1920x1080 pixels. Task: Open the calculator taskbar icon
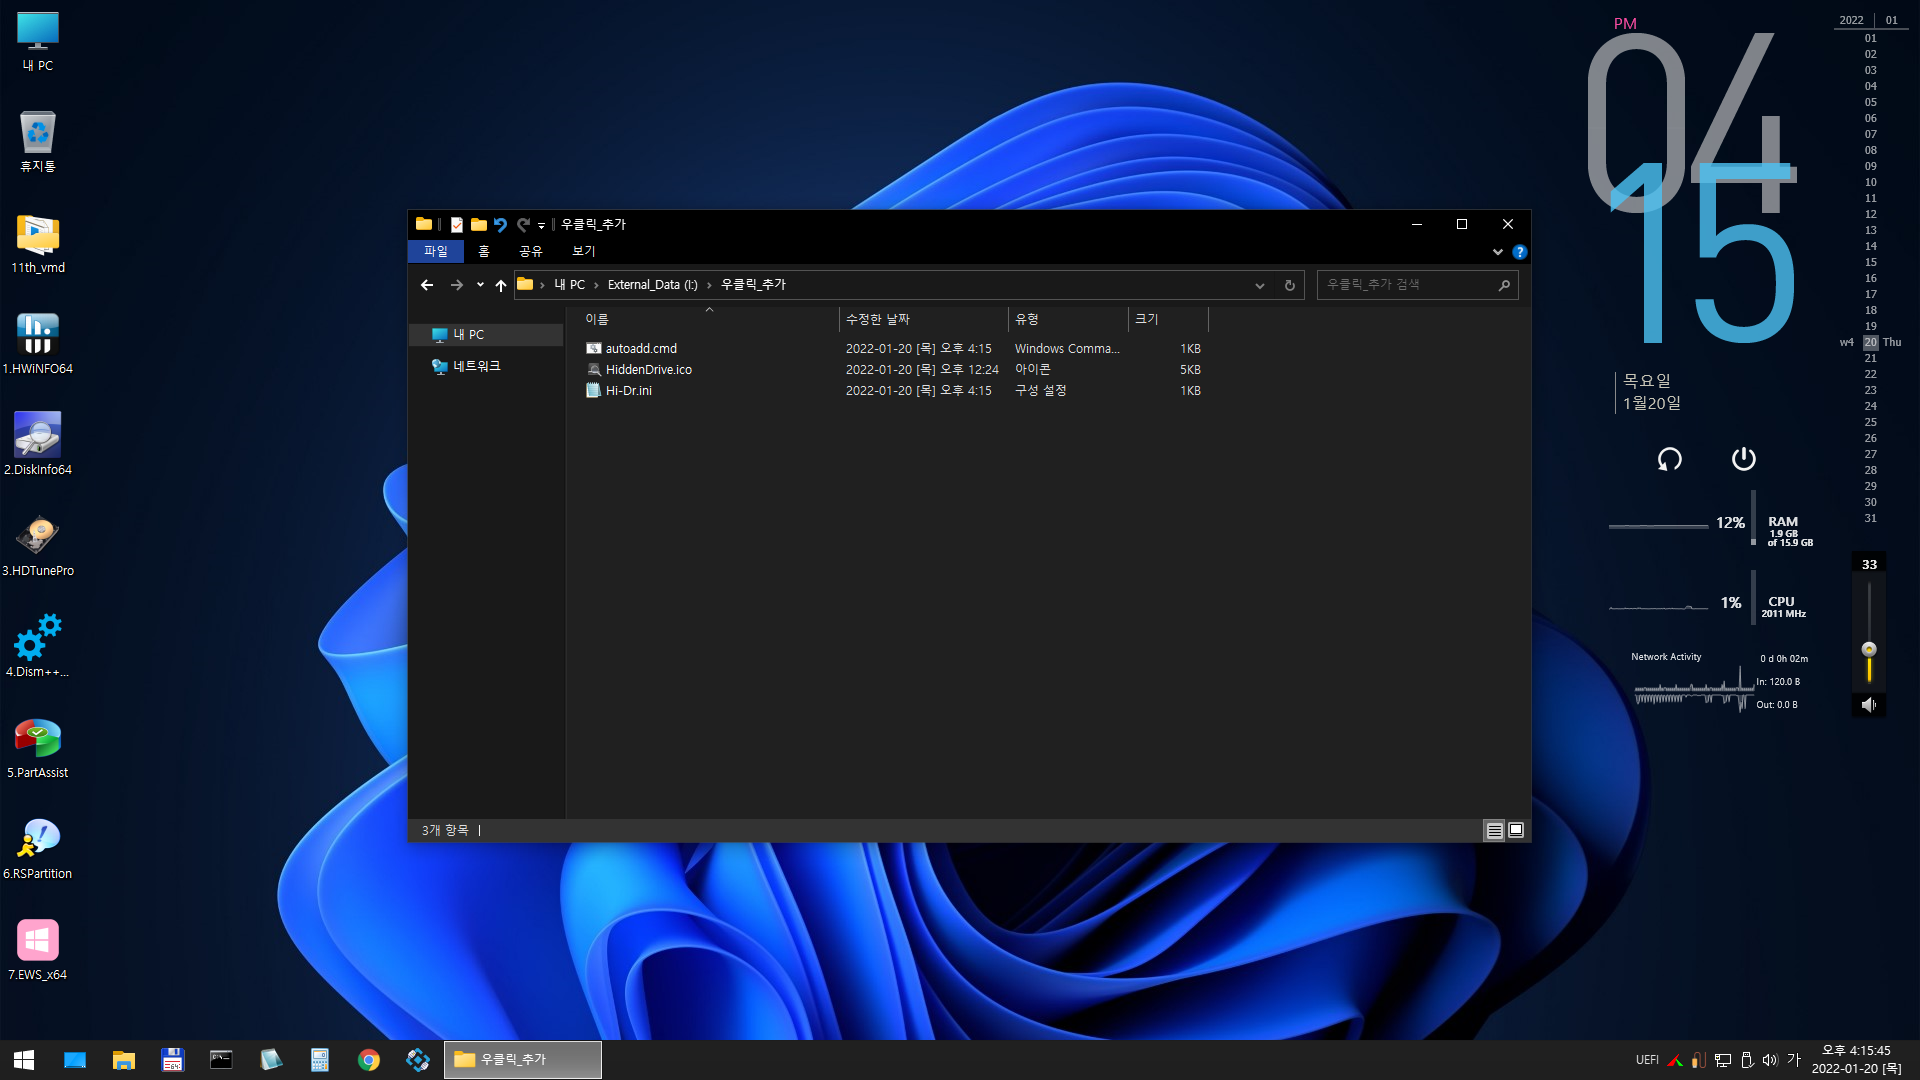click(x=320, y=1060)
